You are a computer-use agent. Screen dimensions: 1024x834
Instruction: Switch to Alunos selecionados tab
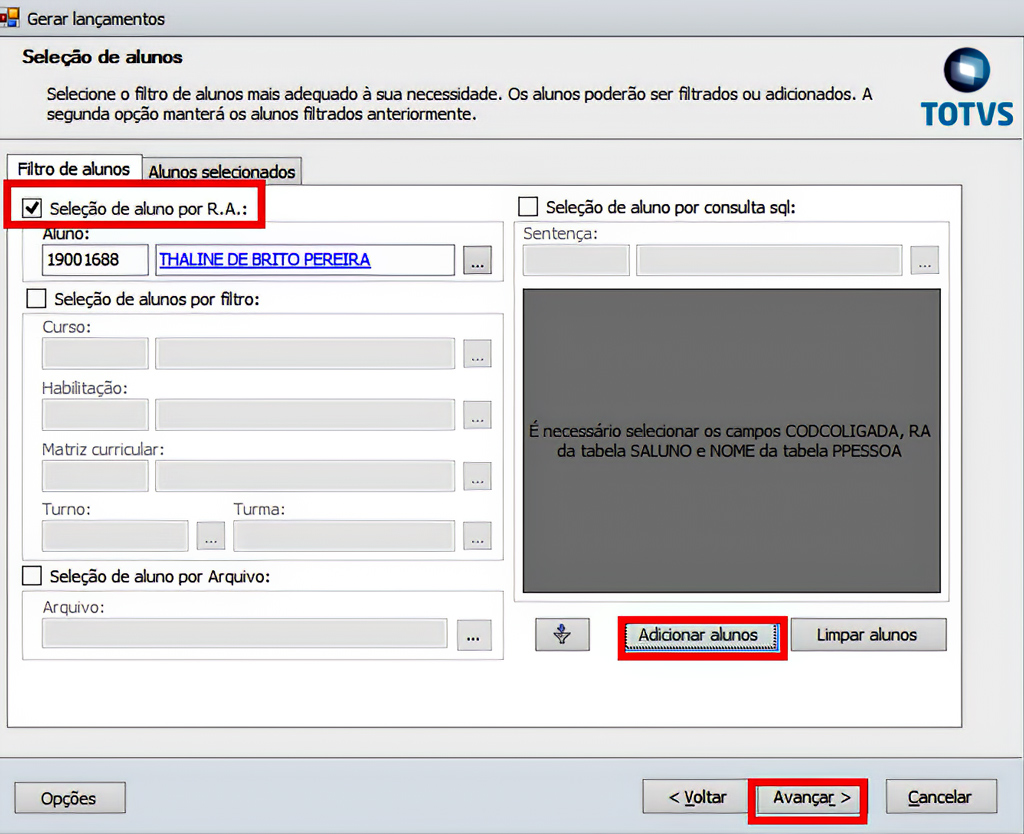[x=222, y=172]
